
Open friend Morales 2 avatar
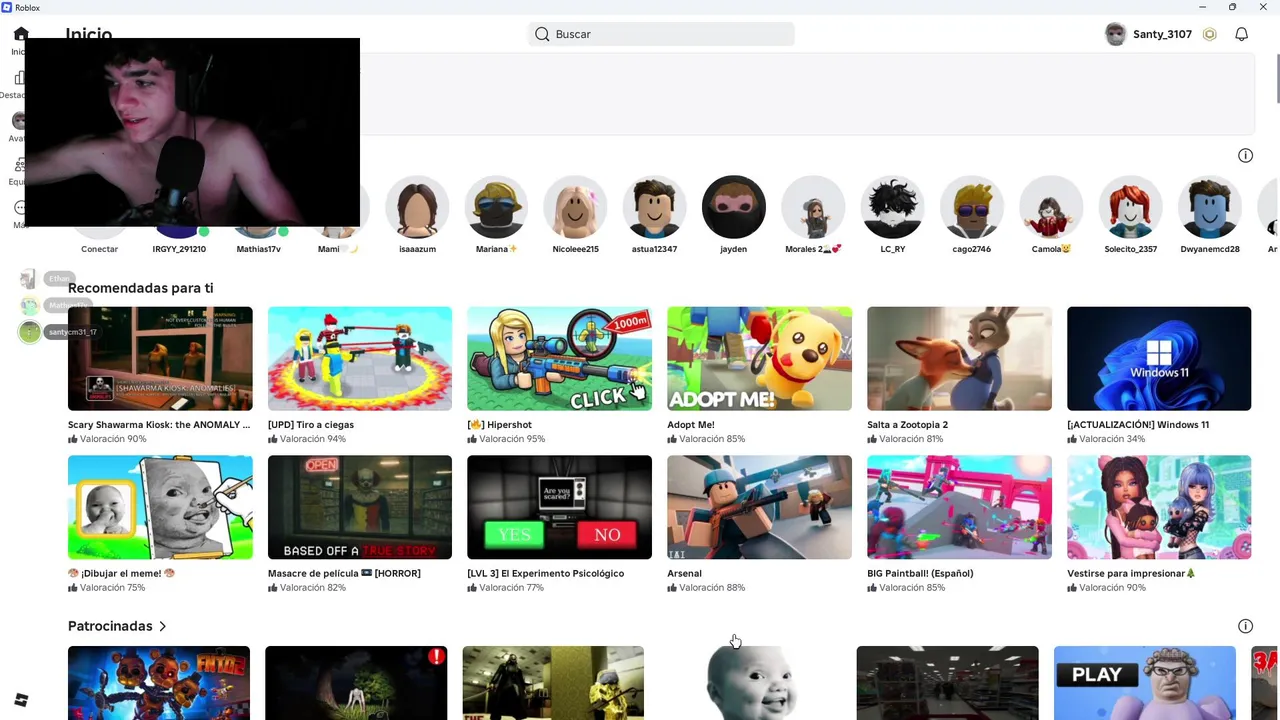813,207
